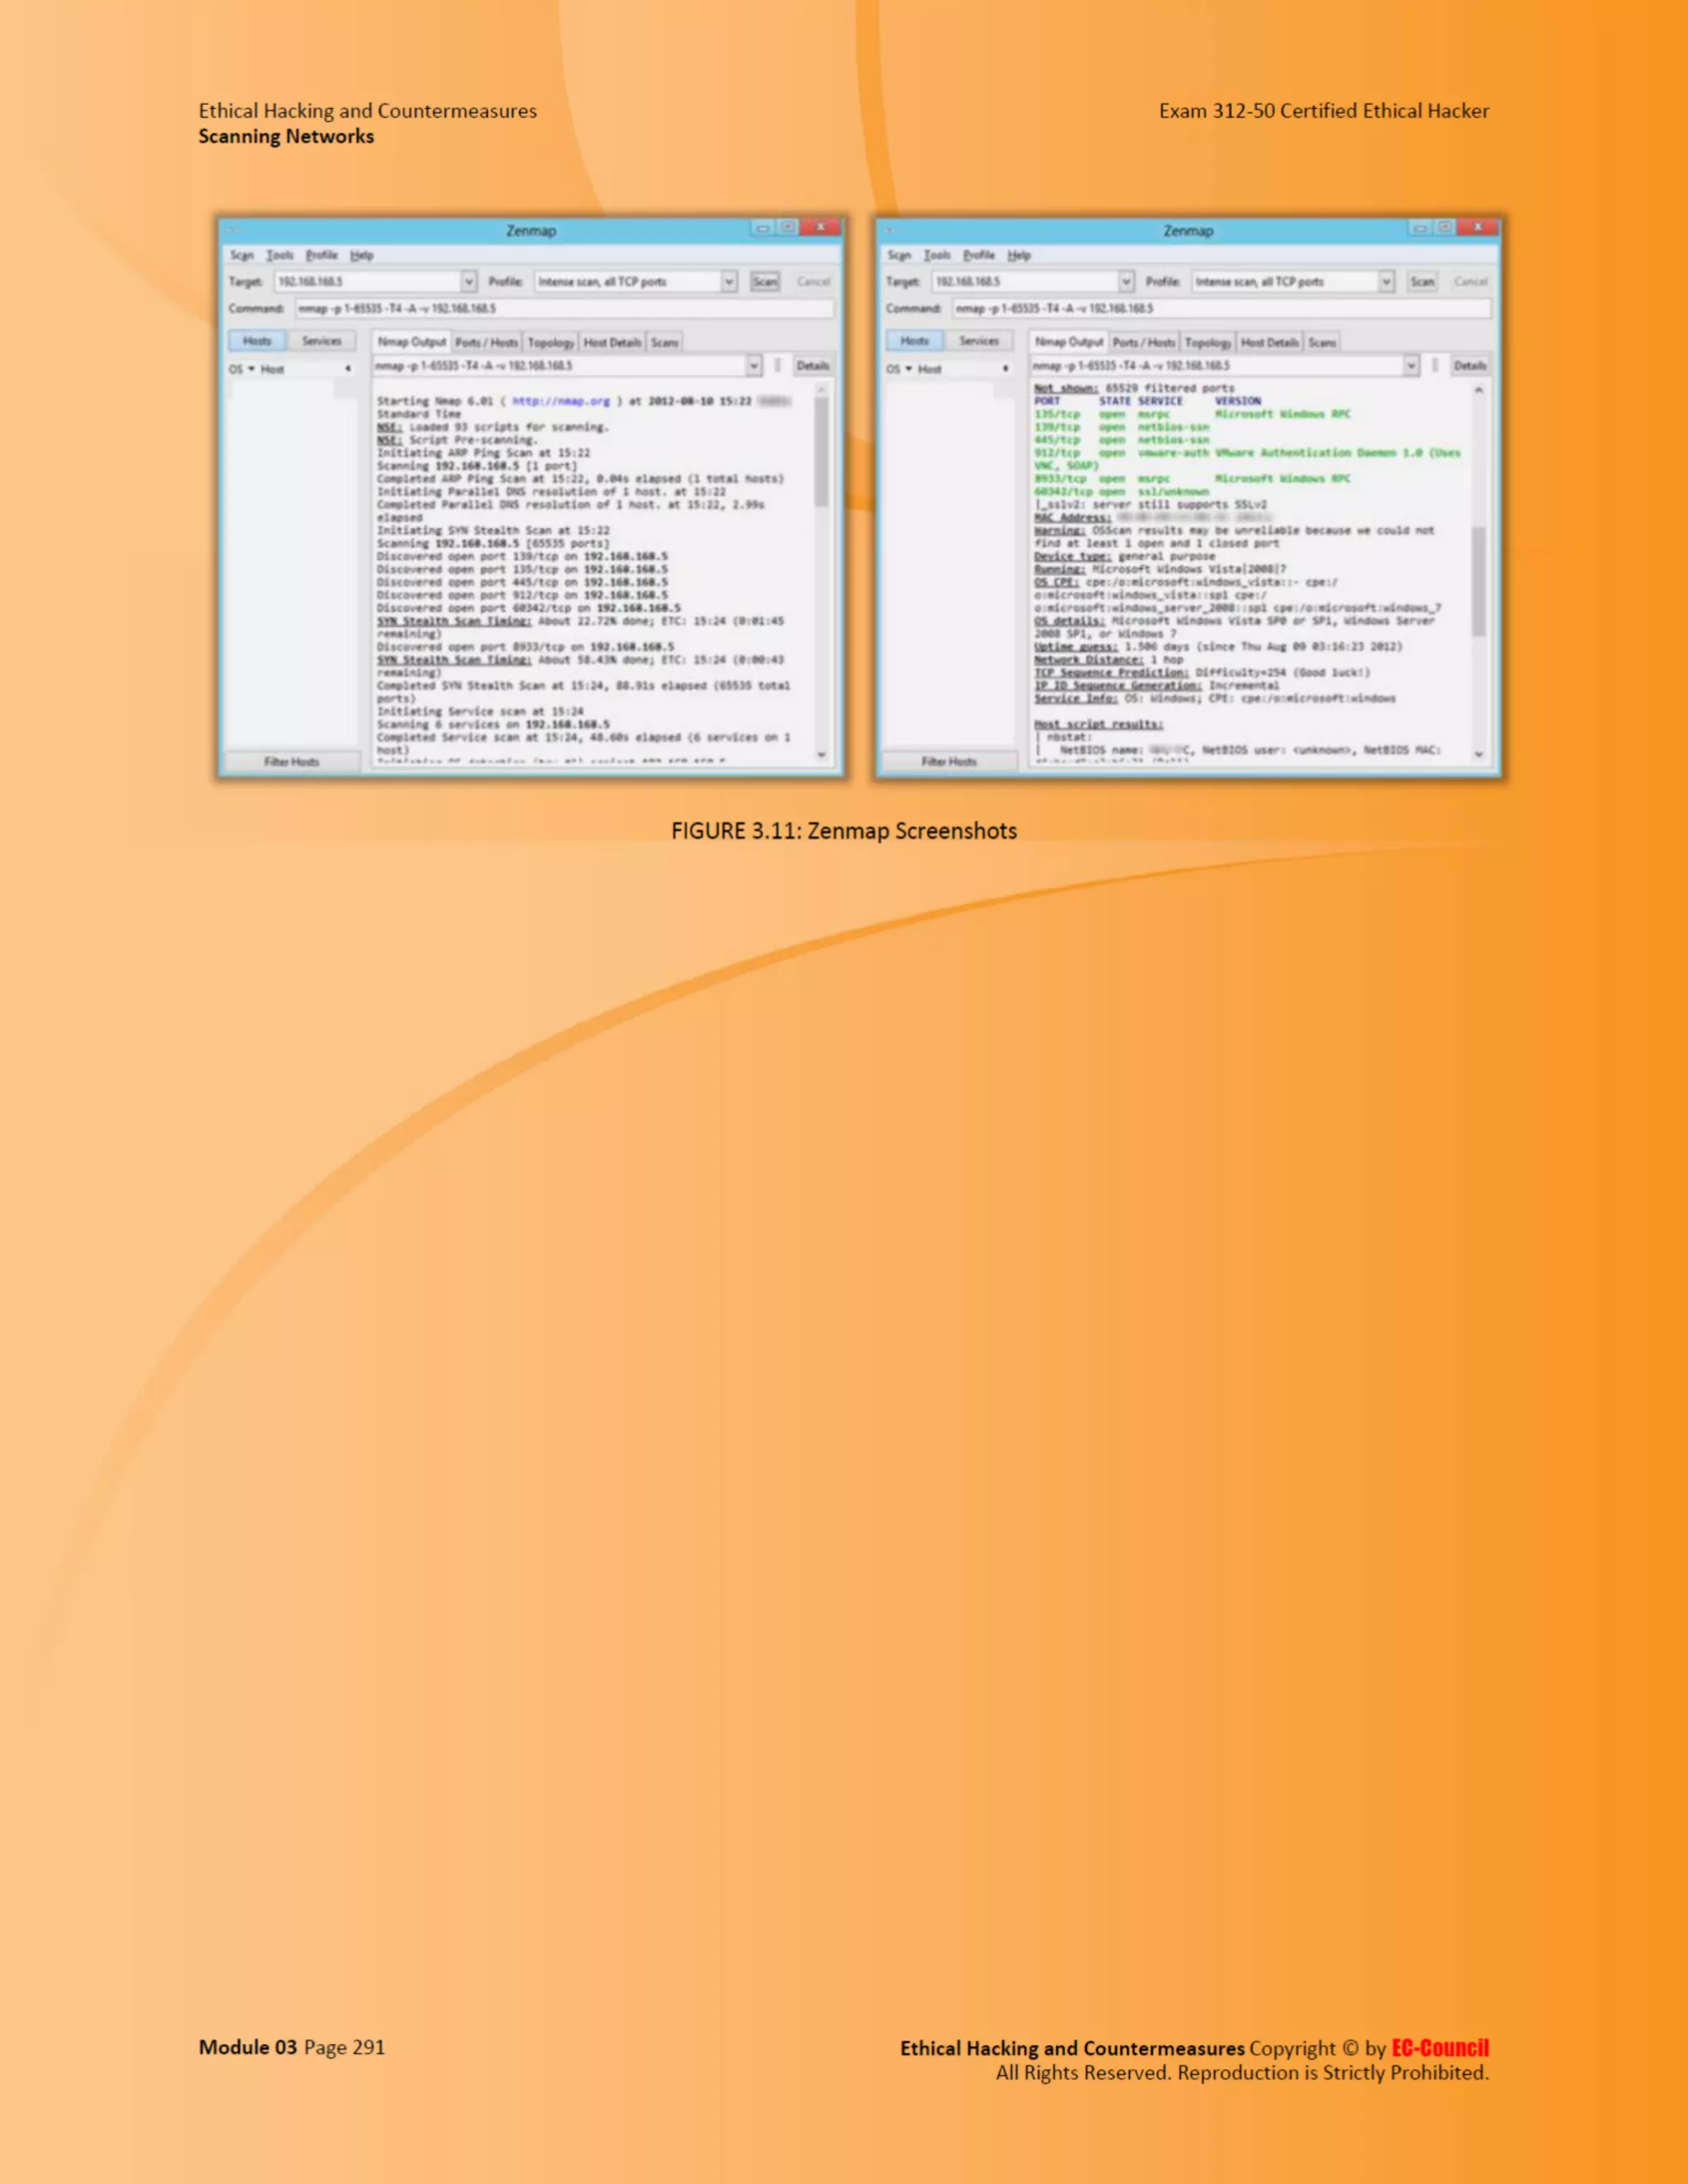The height and width of the screenshot is (2184, 1688).
Task: Switch to Ports / Hosts tab in right window
Action: 1144,342
